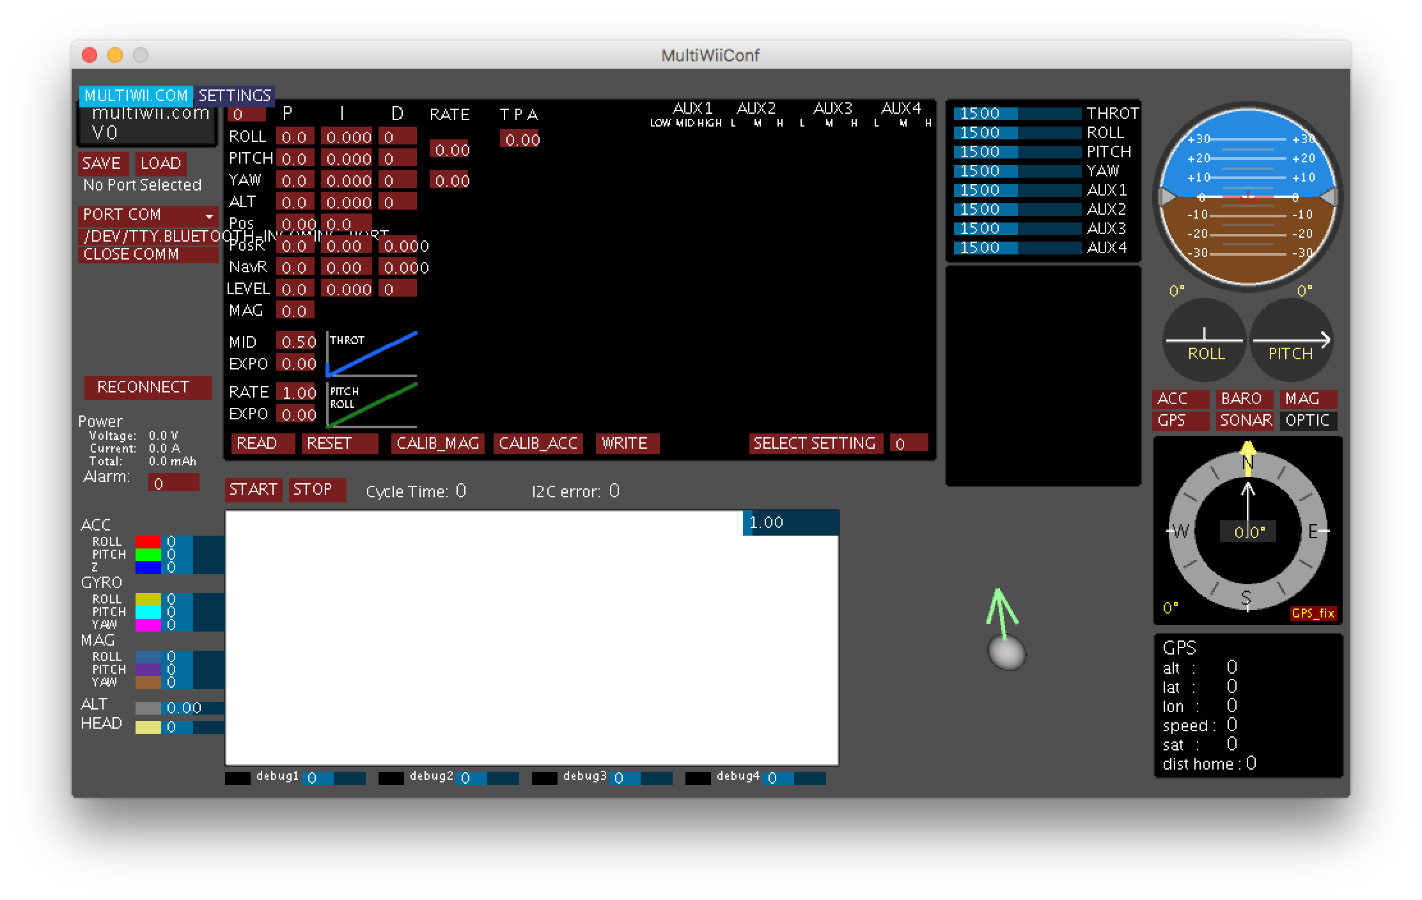Viewport: 1422px width, 900px height.
Task: Click the YAW D value field
Action: (398, 181)
